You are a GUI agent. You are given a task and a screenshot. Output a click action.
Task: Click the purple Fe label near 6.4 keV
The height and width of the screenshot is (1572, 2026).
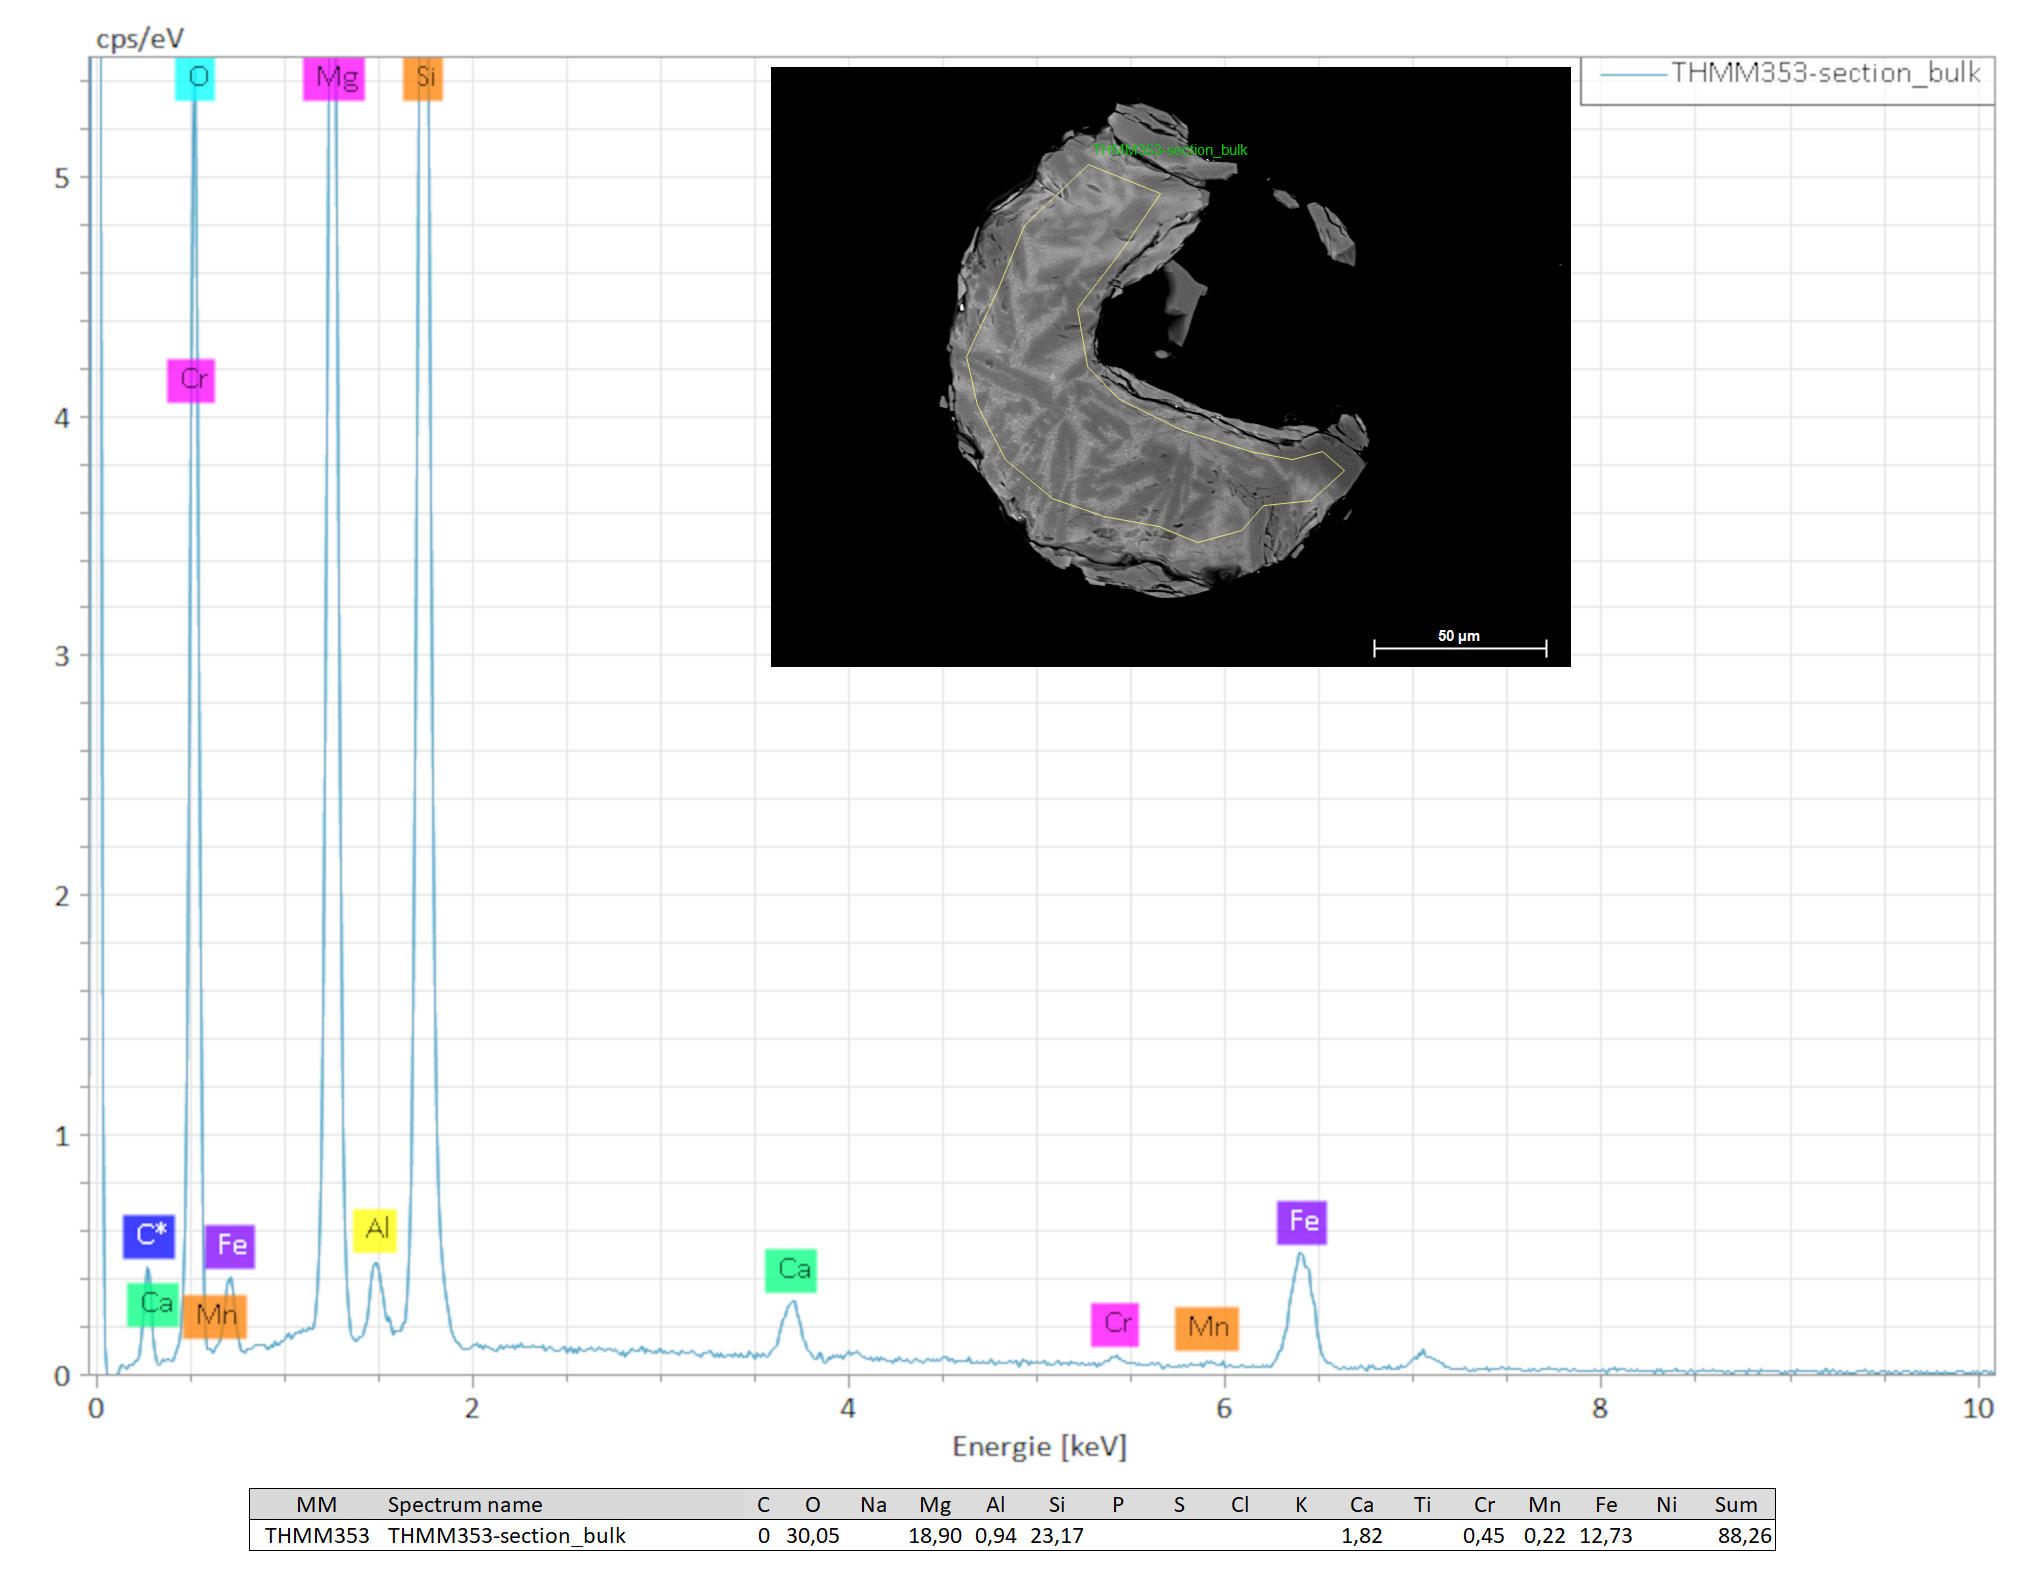pos(1302,1222)
